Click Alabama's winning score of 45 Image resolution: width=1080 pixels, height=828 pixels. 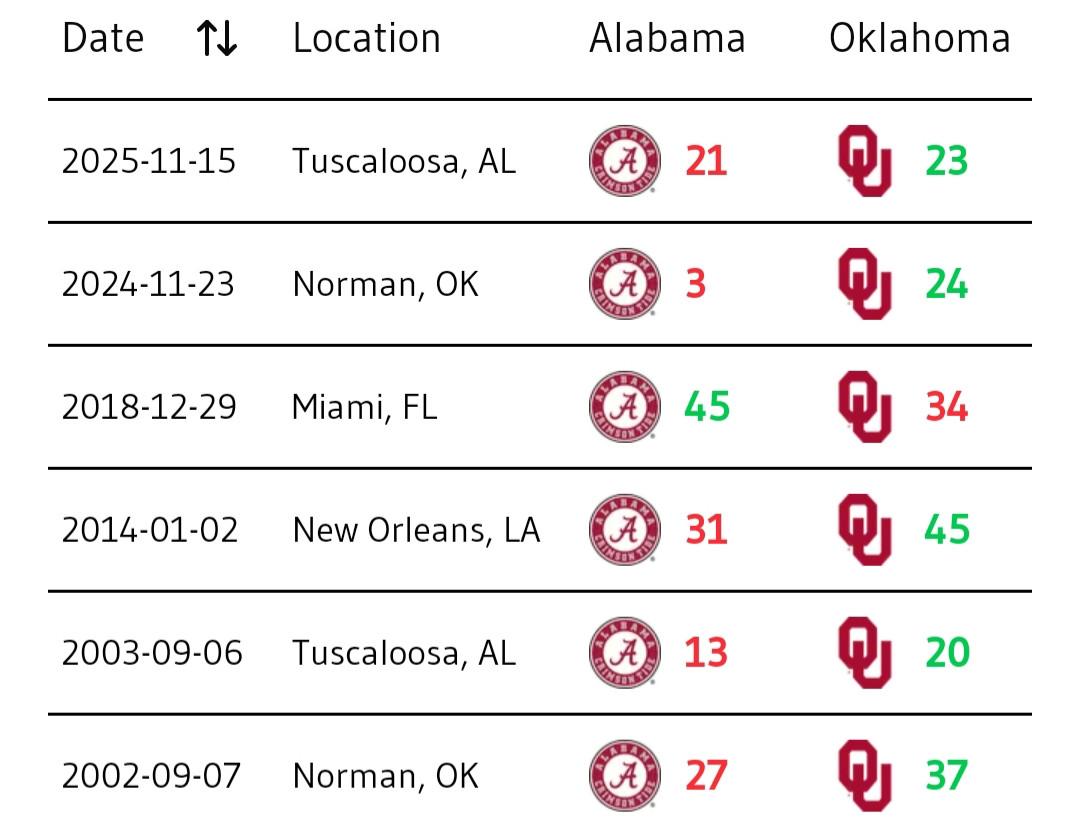pos(707,407)
